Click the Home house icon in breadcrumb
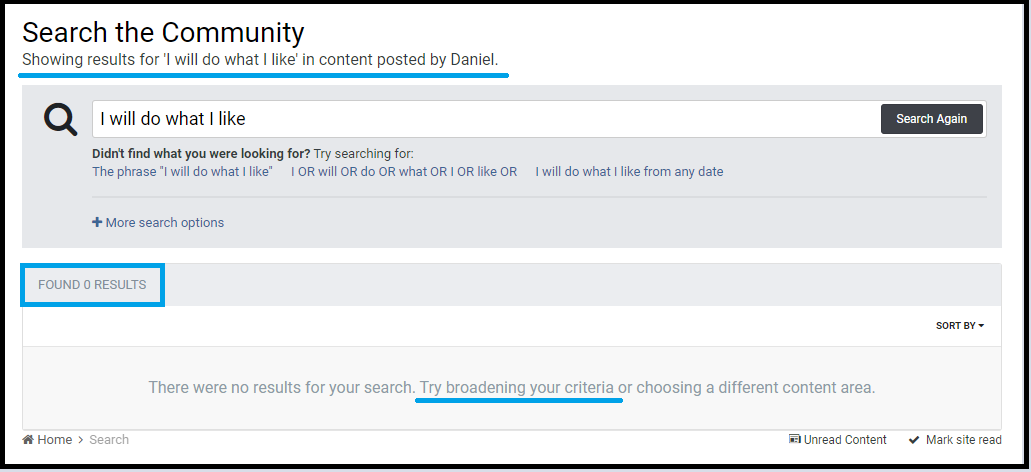Screen dimensions: 1031x472 coord(28,440)
